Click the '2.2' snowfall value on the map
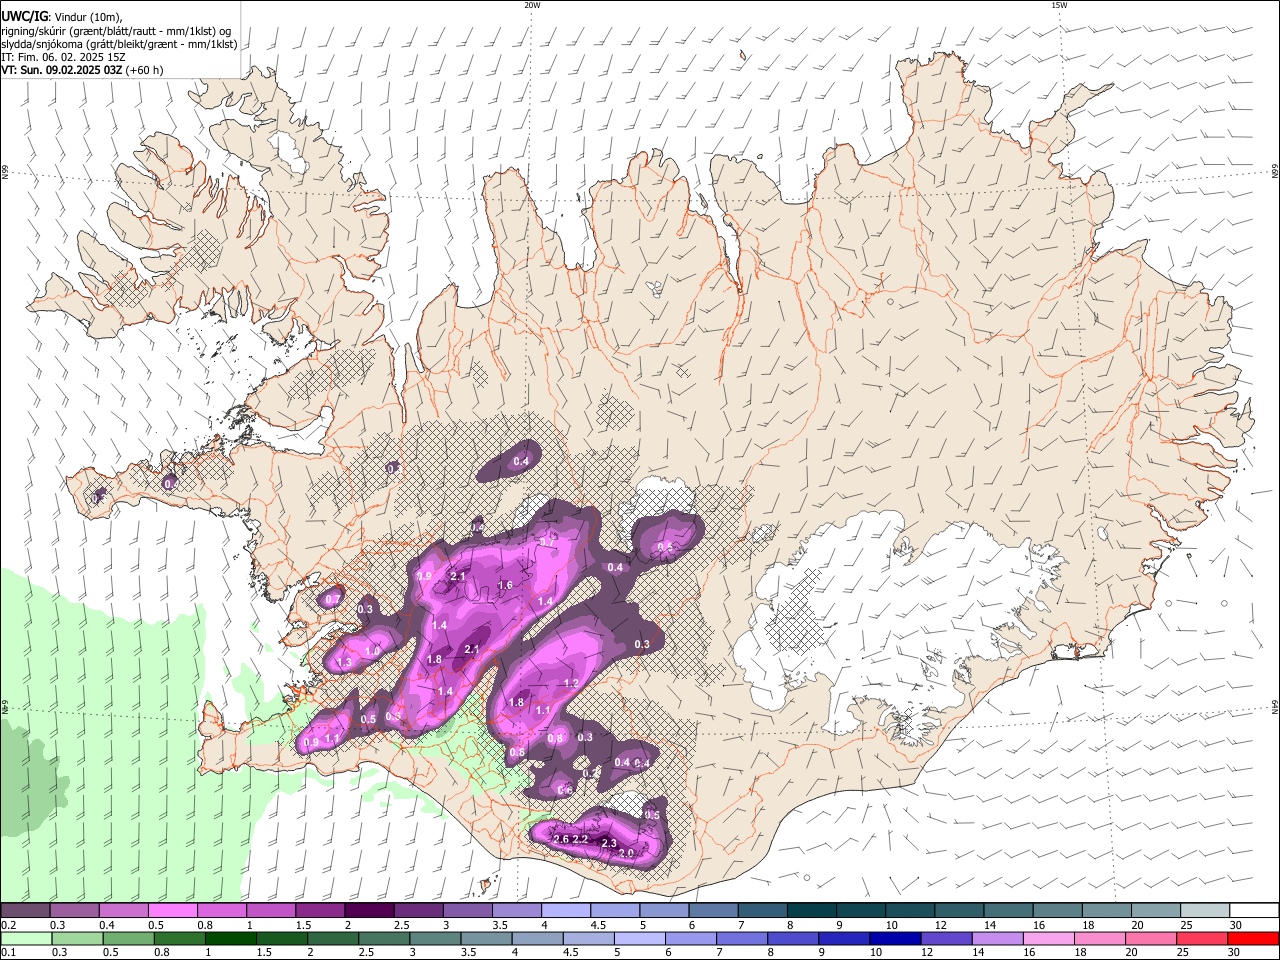The image size is (1280, 960). click(x=579, y=839)
